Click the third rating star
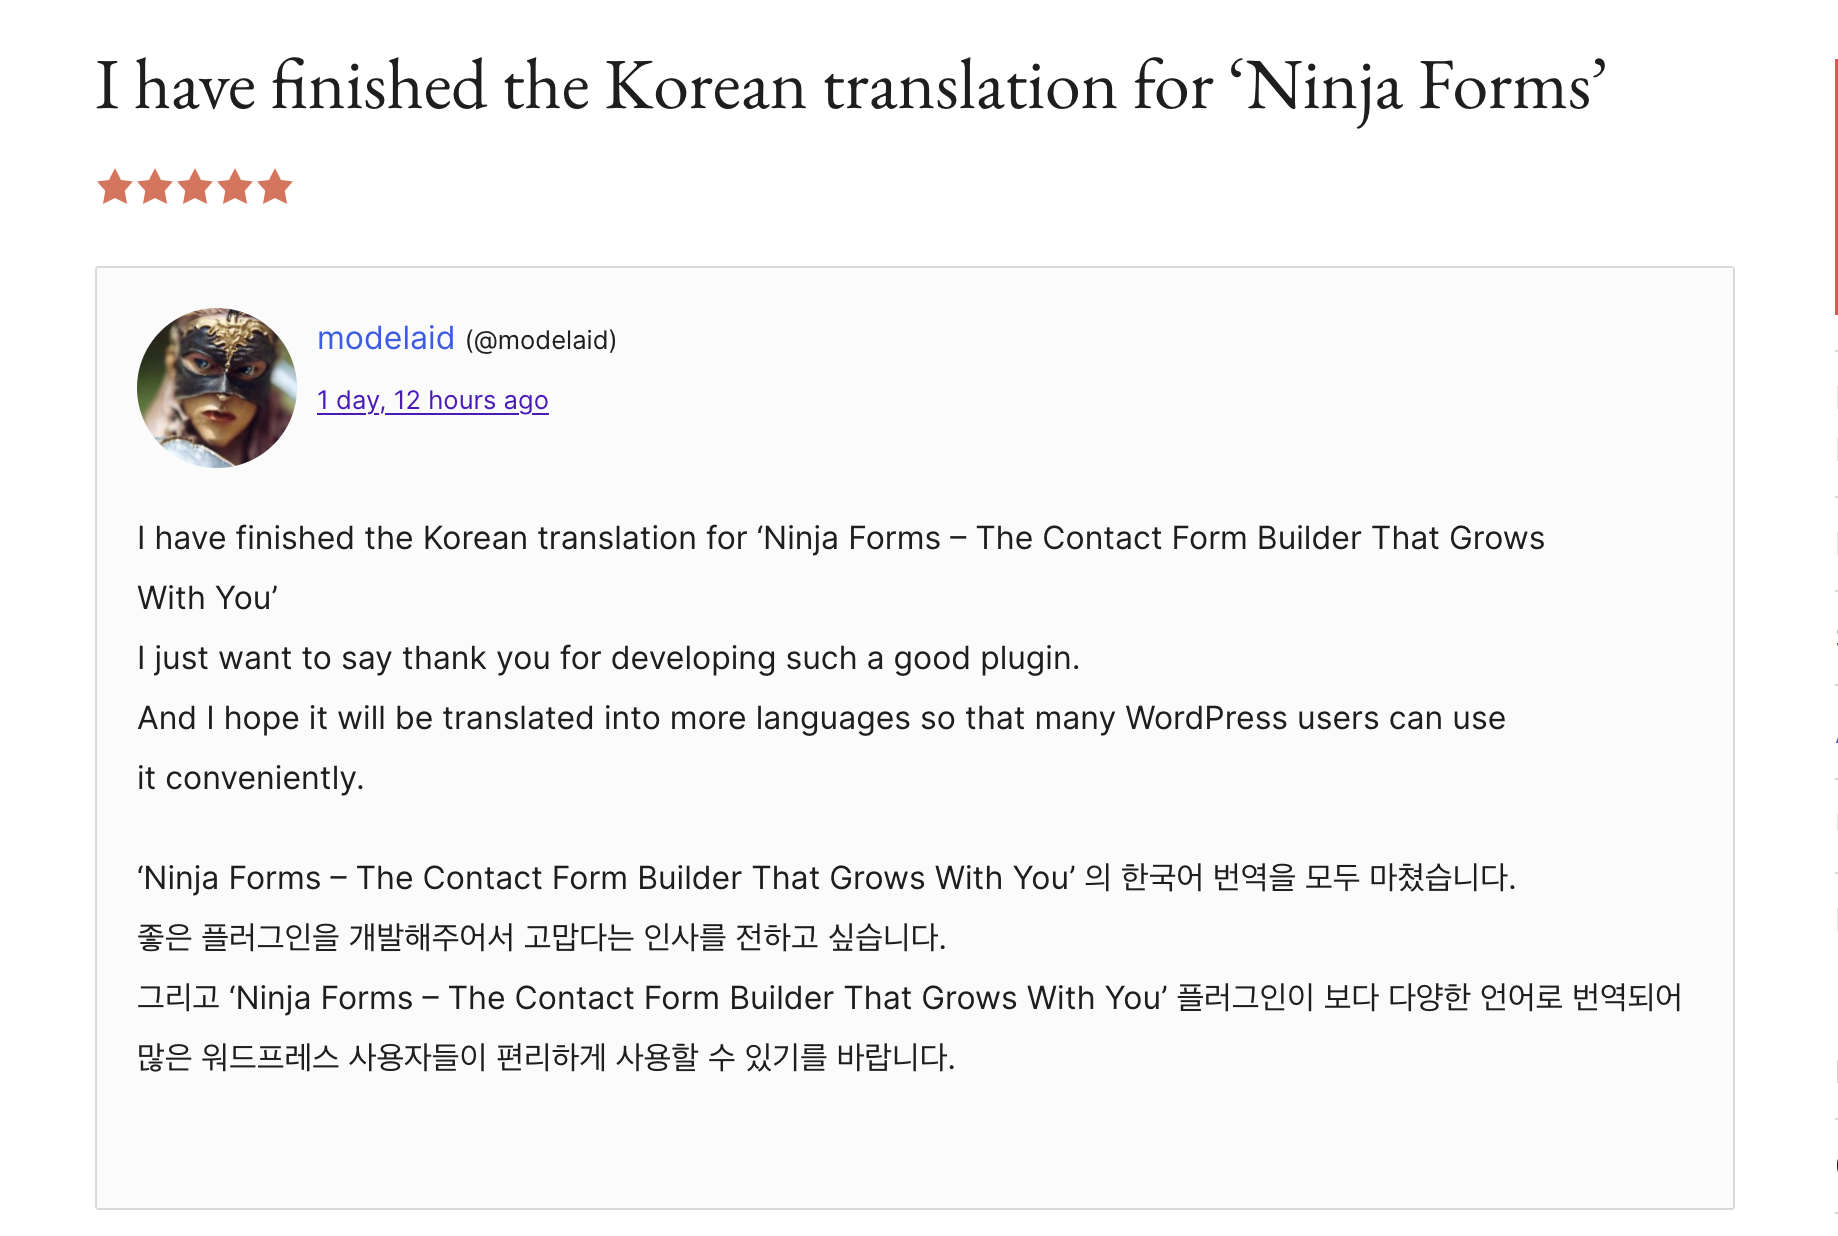1838x1236 pixels. click(x=195, y=187)
